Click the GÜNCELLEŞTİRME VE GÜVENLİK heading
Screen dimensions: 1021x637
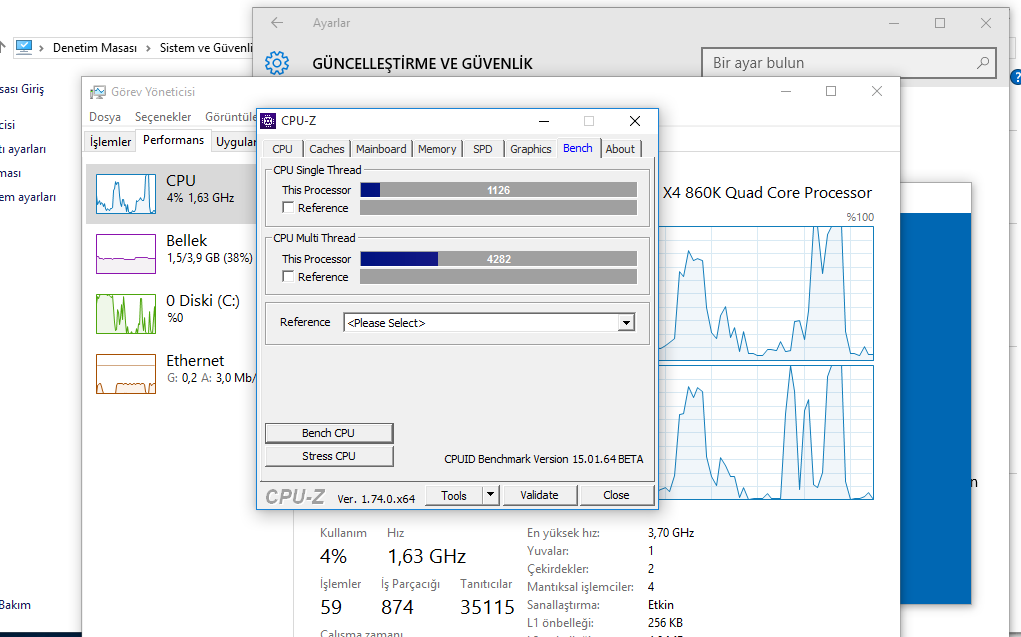422,64
